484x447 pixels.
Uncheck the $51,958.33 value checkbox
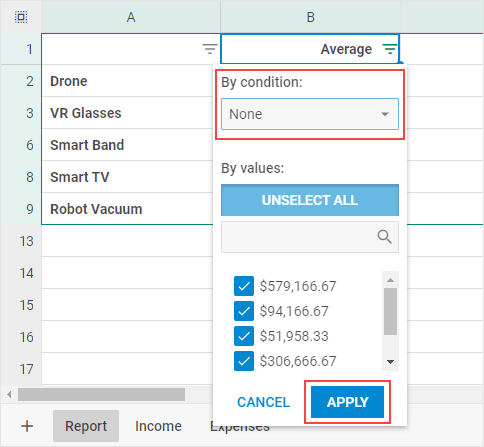(244, 336)
